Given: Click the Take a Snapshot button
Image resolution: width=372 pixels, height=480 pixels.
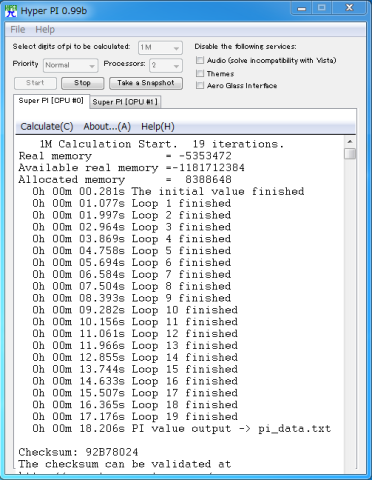Looking at the screenshot, I should pyautogui.click(x=146, y=83).
